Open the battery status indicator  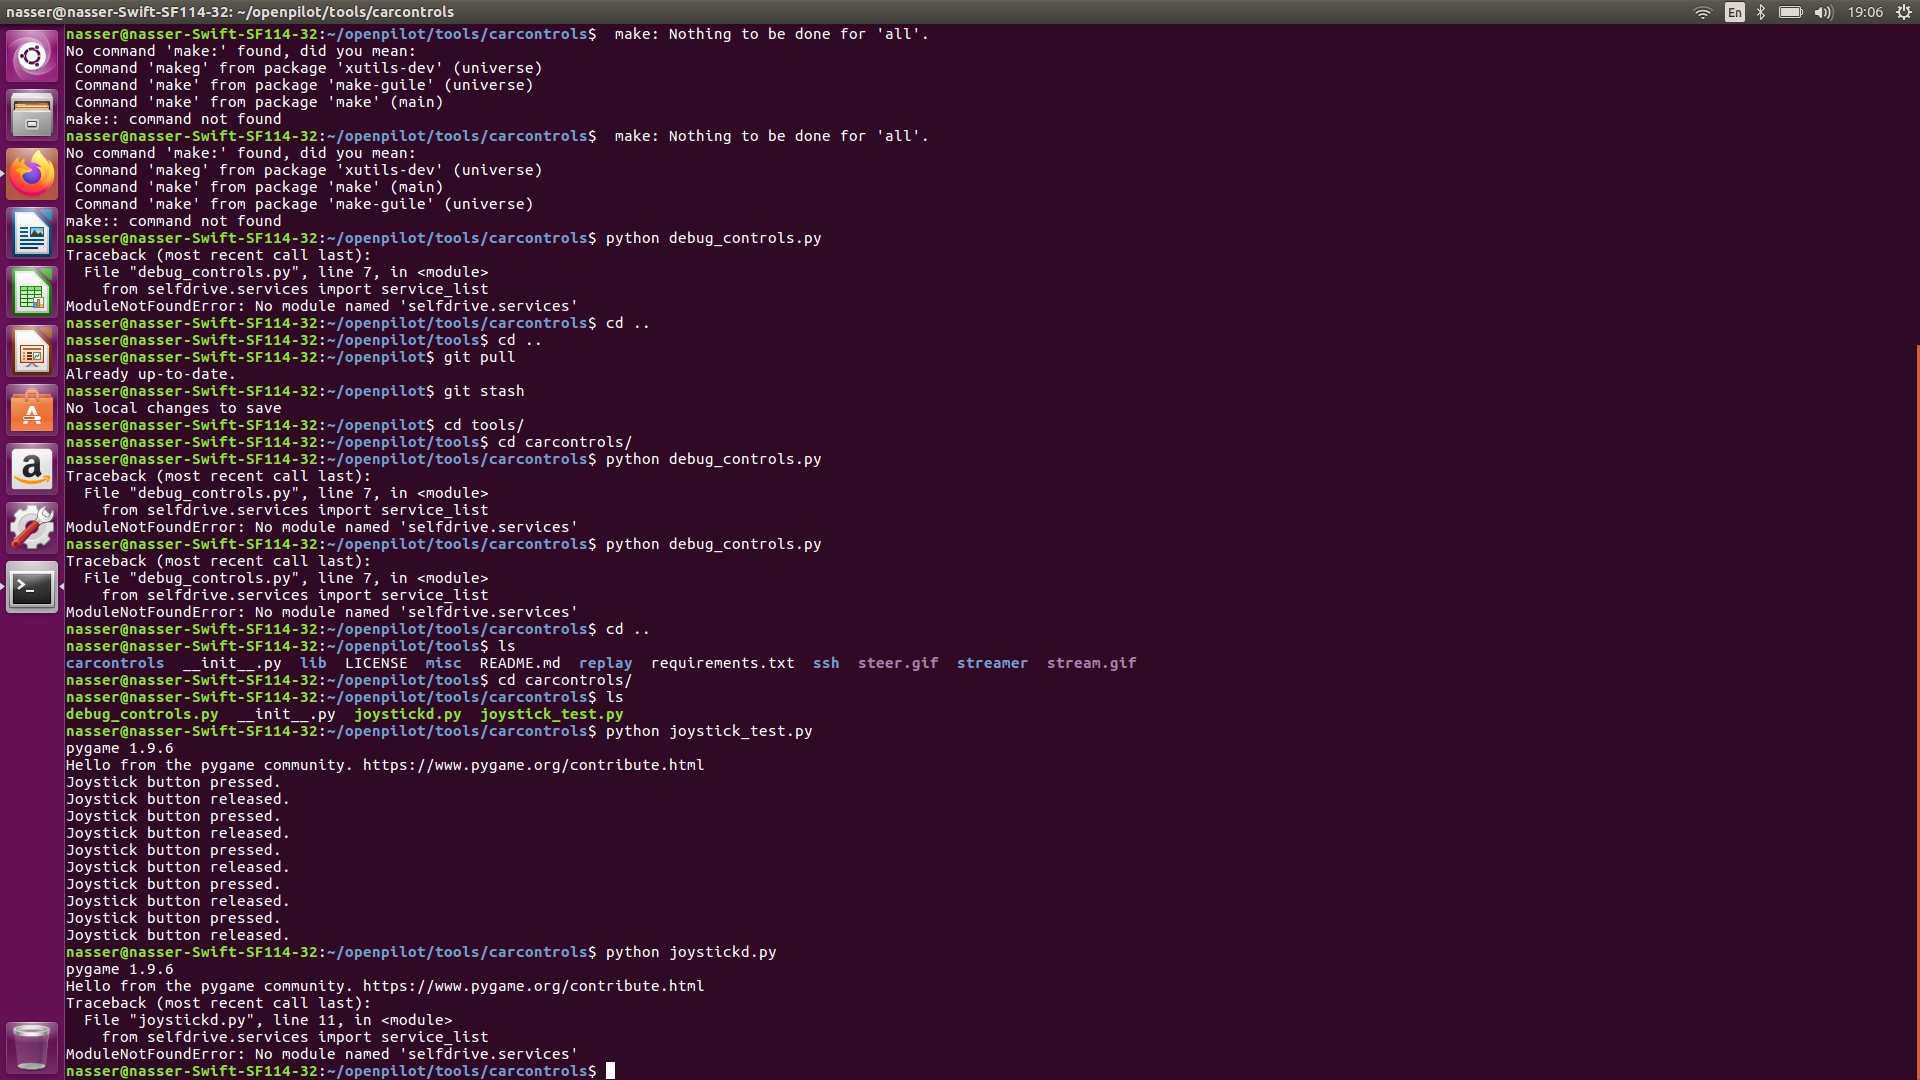tap(1790, 12)
